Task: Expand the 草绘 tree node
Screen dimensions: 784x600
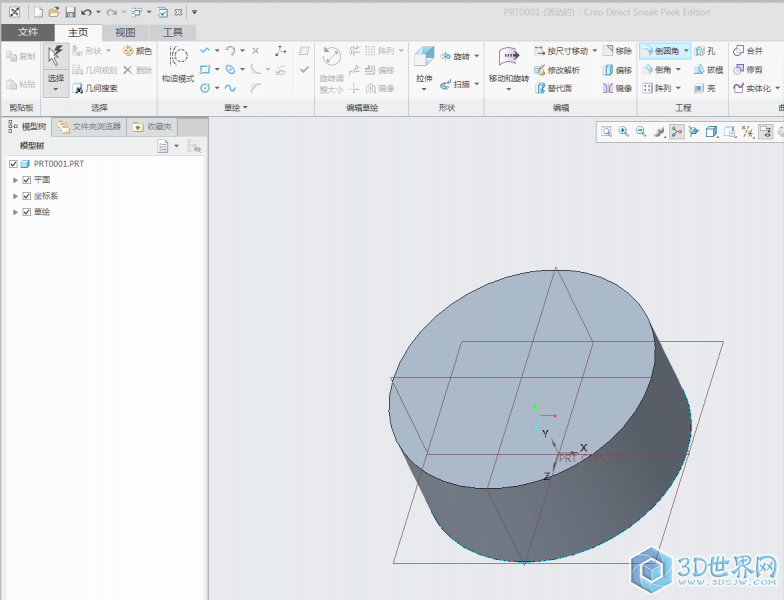Action: 15,212
